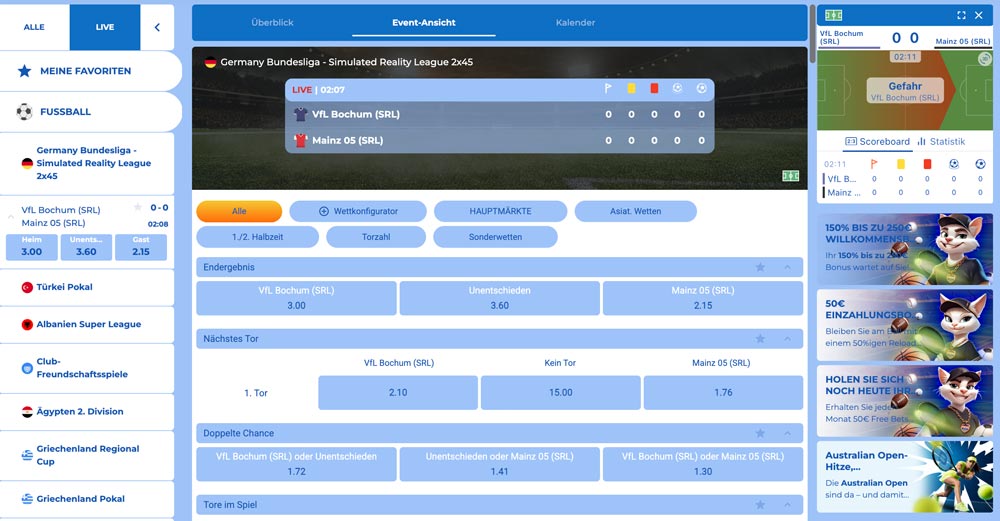The width and height of the screenshot is (1000, 521).
Task: Favorite the Doppelte Chance market
Action: coord(760,433)
